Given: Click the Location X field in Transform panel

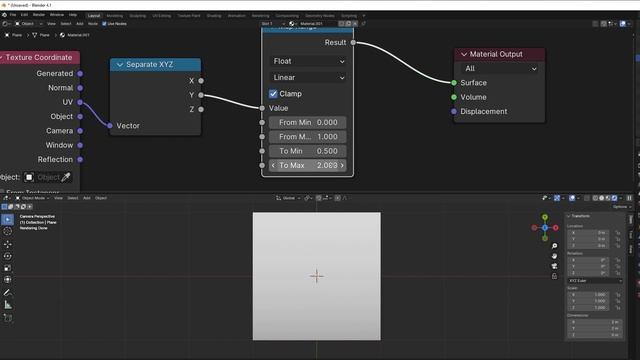Looking at the screenshot, I should coord(589,233).
